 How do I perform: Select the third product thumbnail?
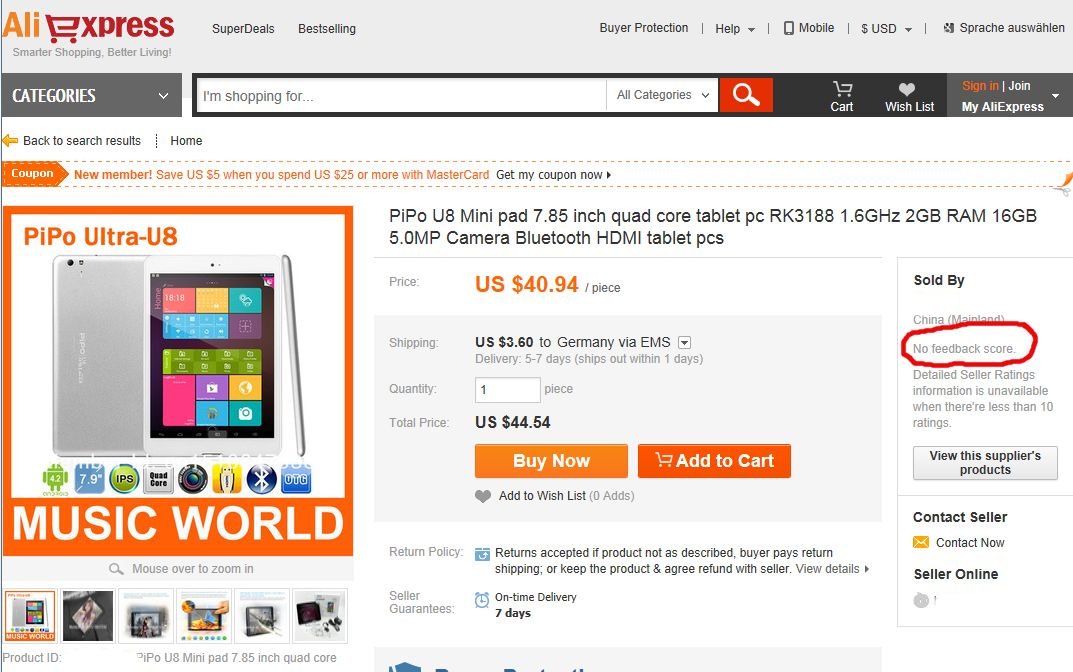coord(146,615)
